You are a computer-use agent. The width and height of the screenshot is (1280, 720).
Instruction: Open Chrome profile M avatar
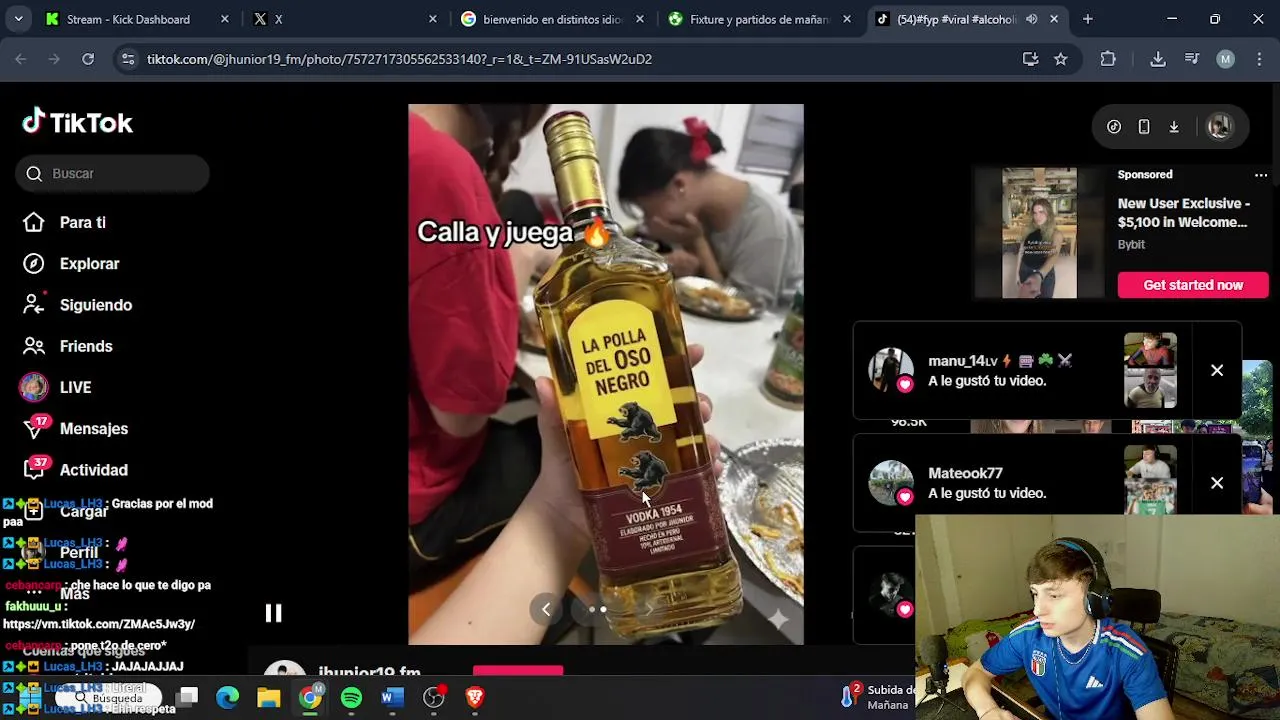(x=1225, y=59)
